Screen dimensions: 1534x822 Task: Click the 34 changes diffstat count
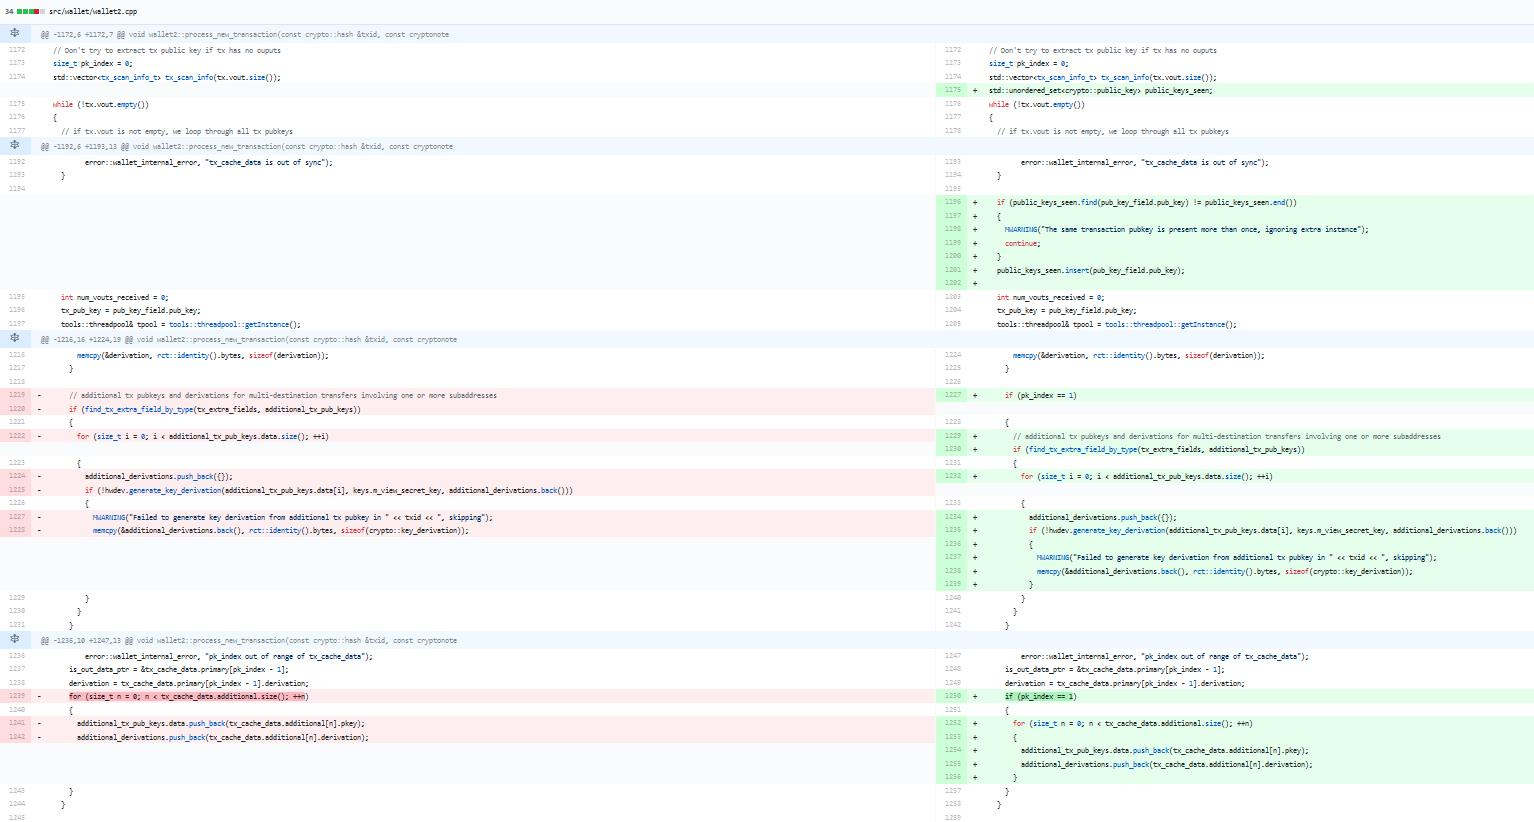tap(8, 11)
